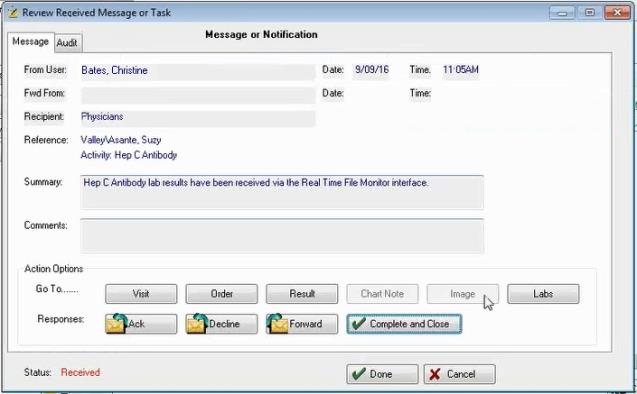
Task: Open the lab Result
Action: [302, 294]
